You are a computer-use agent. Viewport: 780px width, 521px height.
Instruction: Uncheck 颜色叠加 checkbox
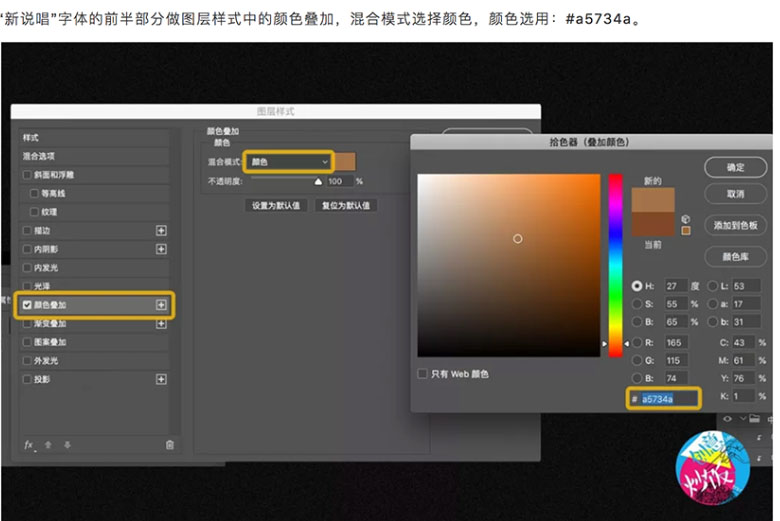pos(27,305)
